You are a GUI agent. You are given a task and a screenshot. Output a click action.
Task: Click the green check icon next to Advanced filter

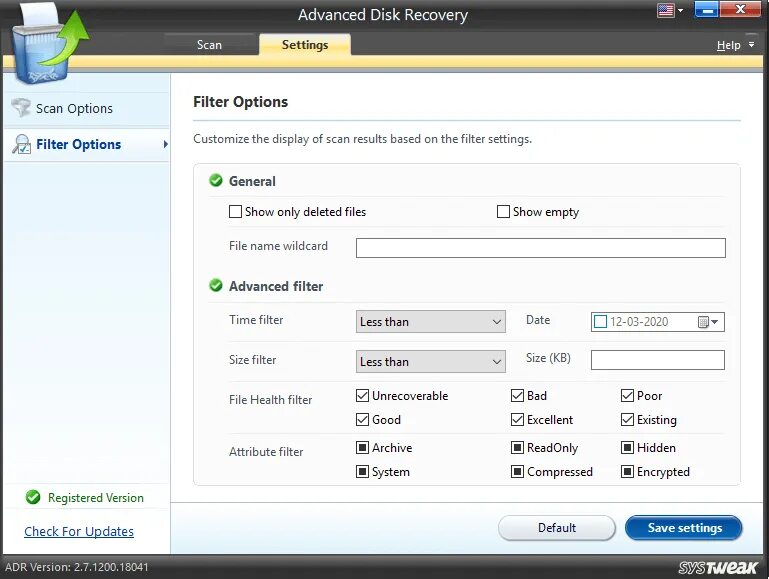pyautogui.click(x=216, y=285)
